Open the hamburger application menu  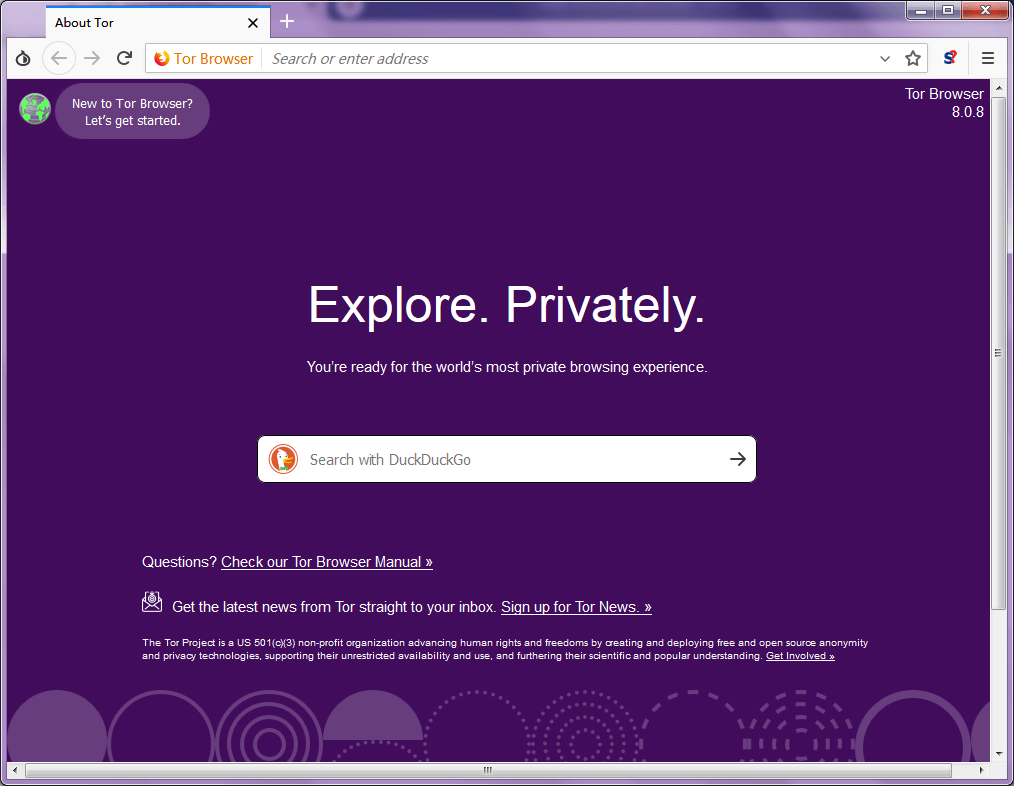pos(988,59)
